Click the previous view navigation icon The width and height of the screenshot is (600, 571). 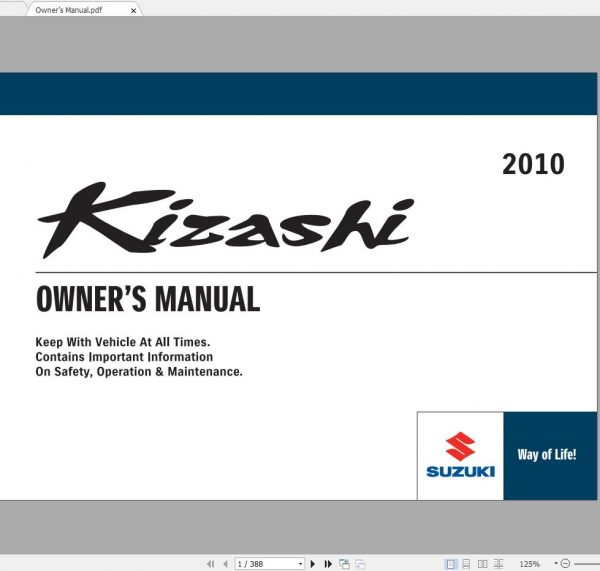(344, 564)
